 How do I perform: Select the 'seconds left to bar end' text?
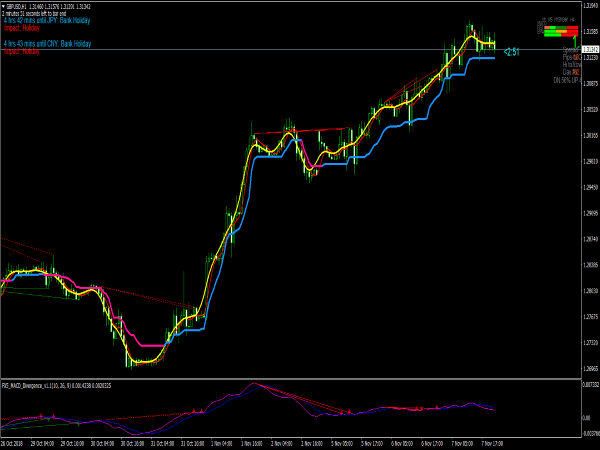(x=46, y=13)
